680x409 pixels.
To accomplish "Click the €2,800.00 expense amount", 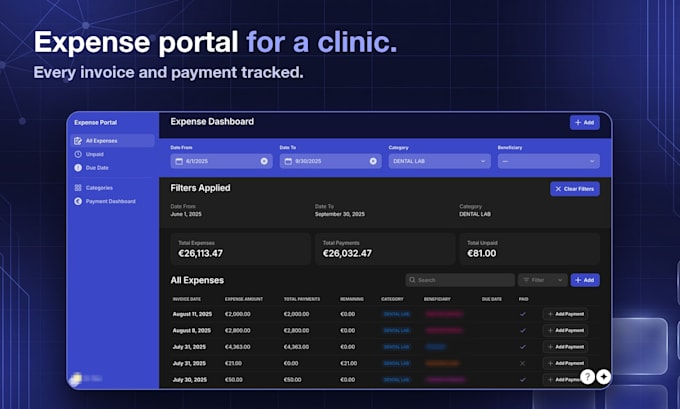I will 238,330.
